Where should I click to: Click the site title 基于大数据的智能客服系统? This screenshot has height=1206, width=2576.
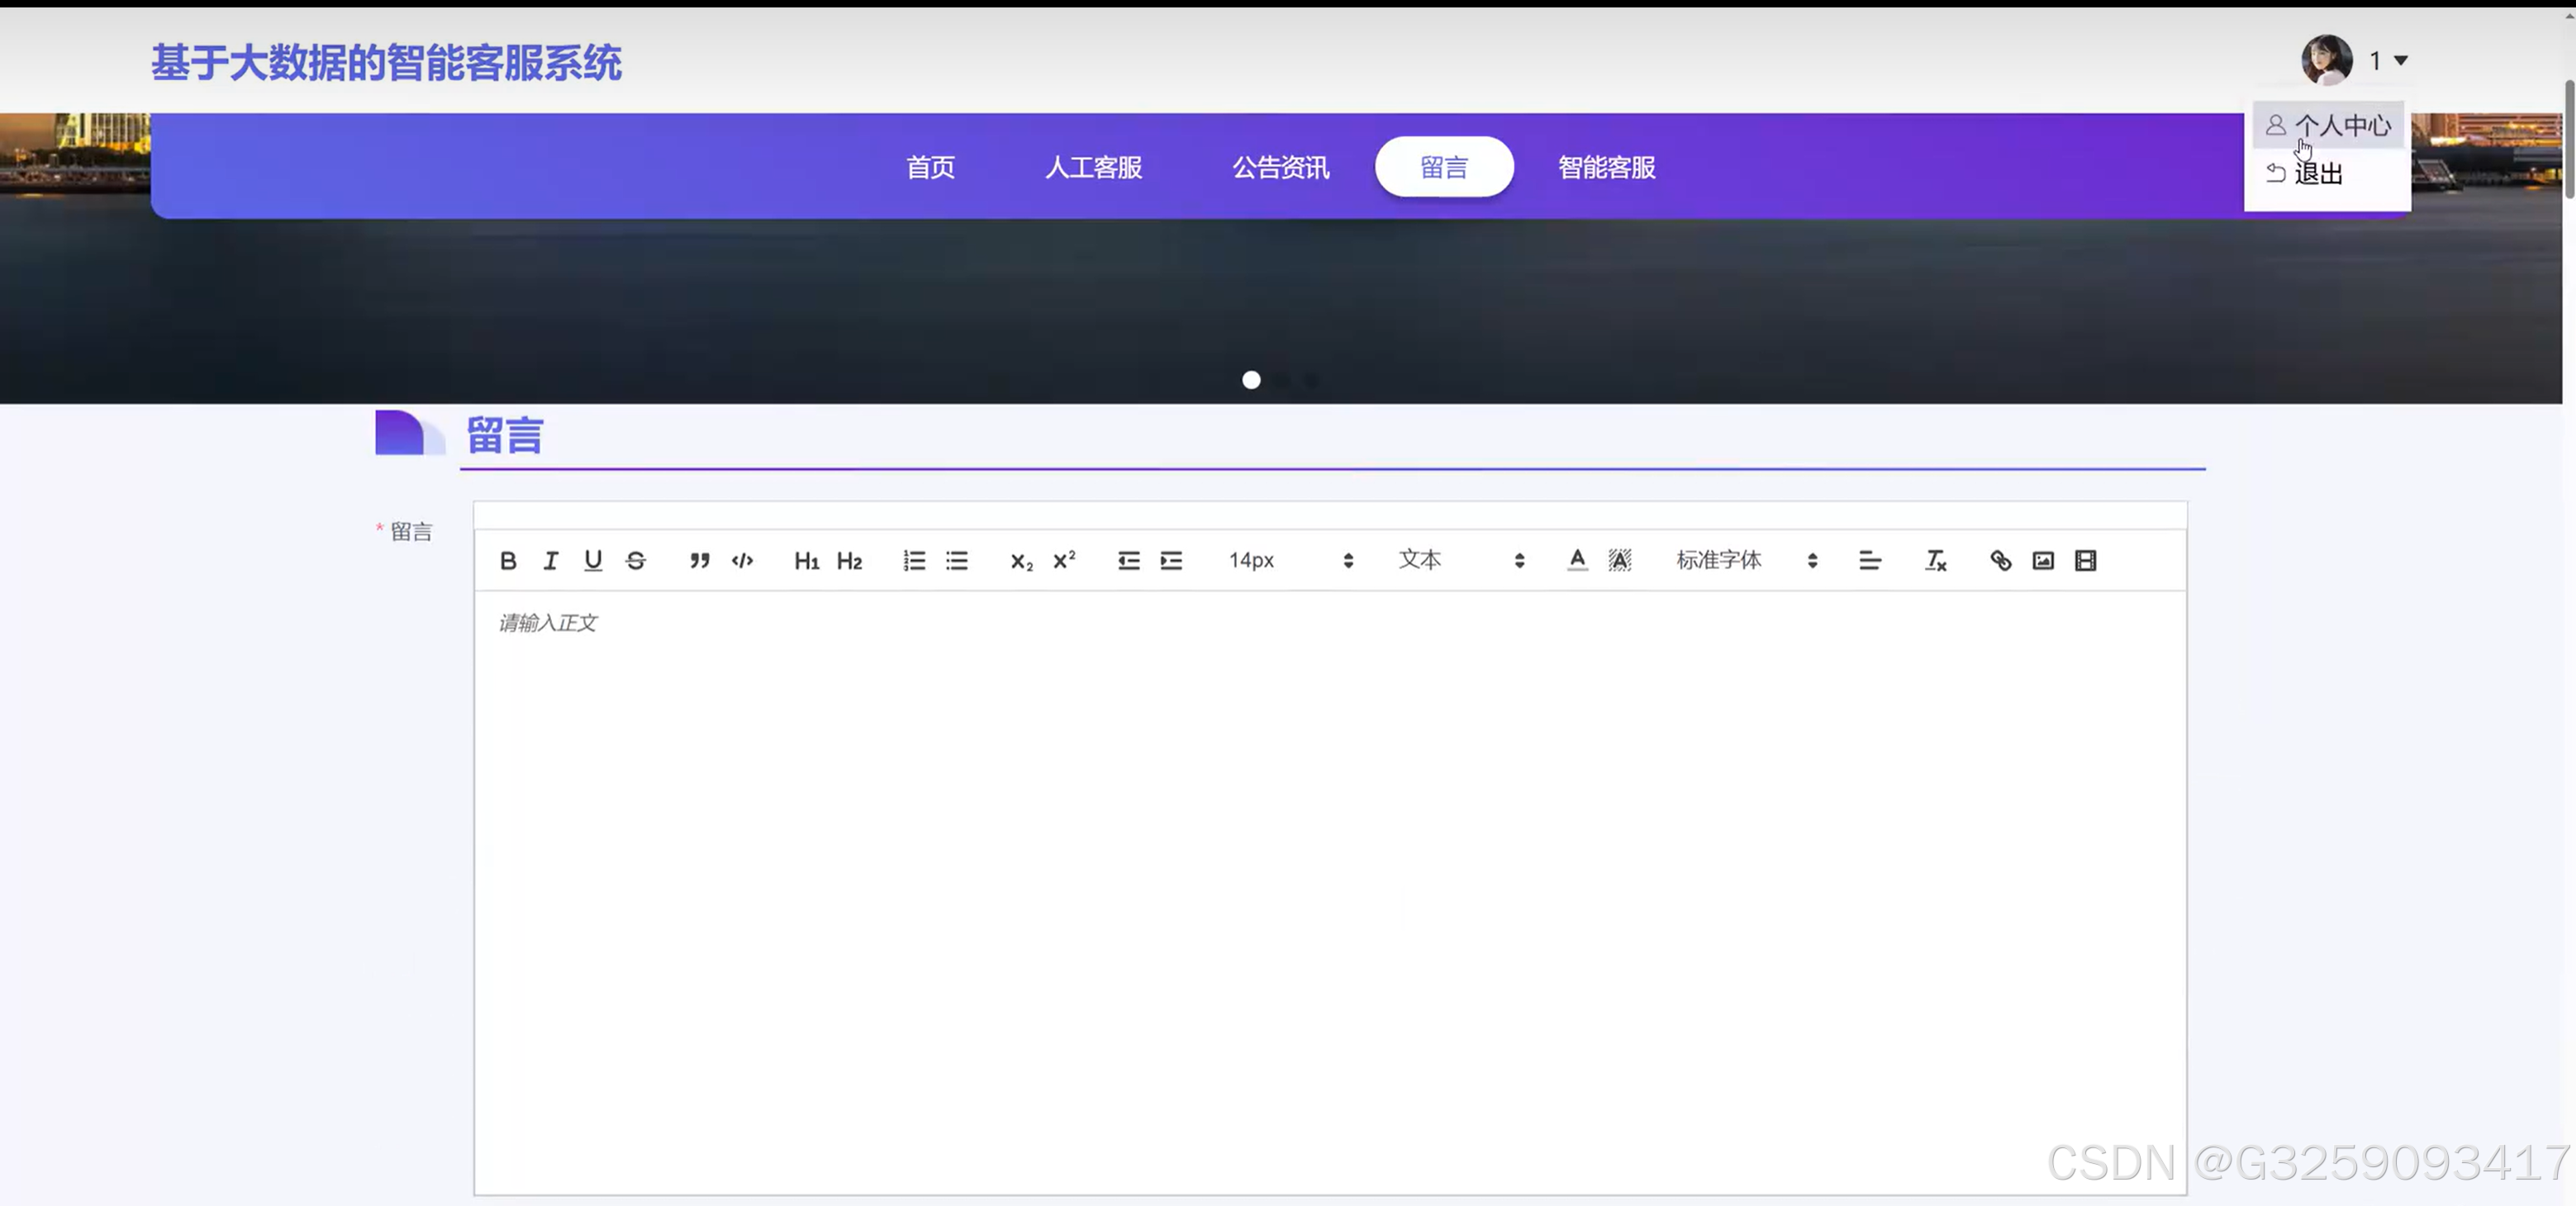[x=387, y=63]
